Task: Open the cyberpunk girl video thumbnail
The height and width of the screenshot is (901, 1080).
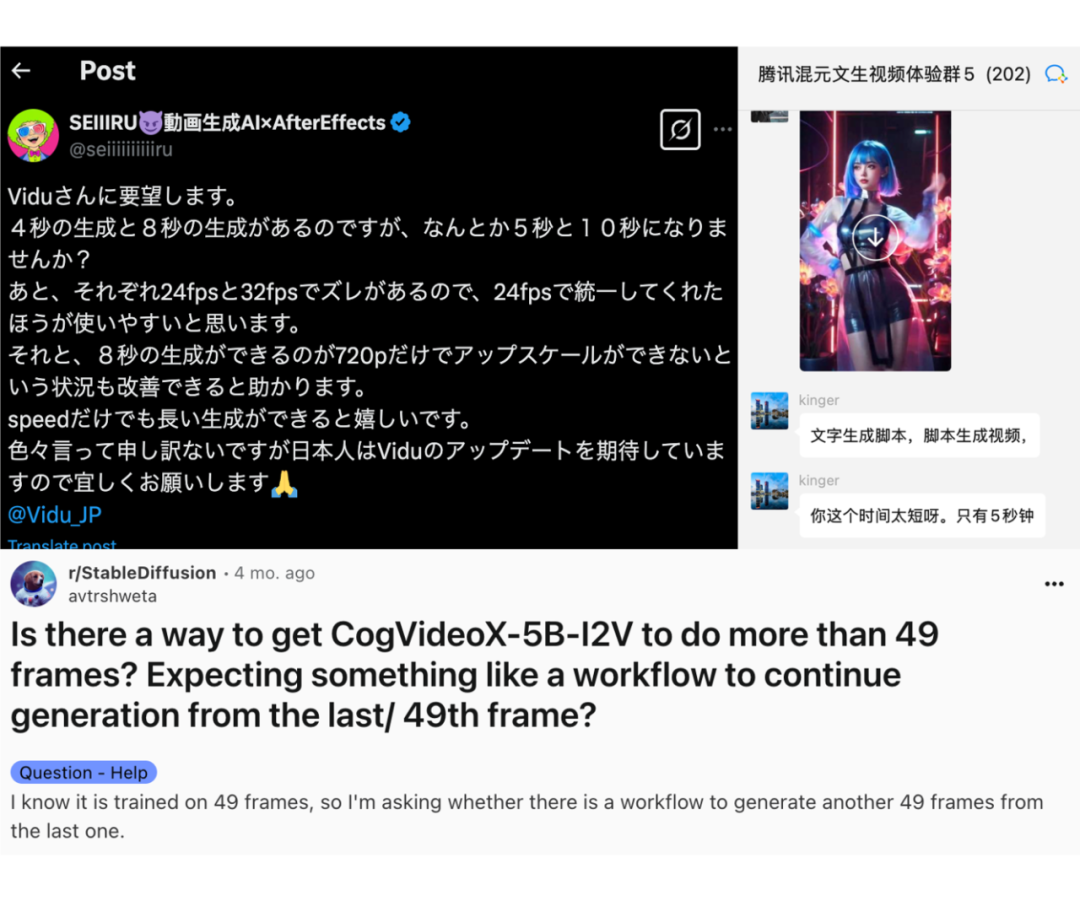Action: click(x=875, y=240)
